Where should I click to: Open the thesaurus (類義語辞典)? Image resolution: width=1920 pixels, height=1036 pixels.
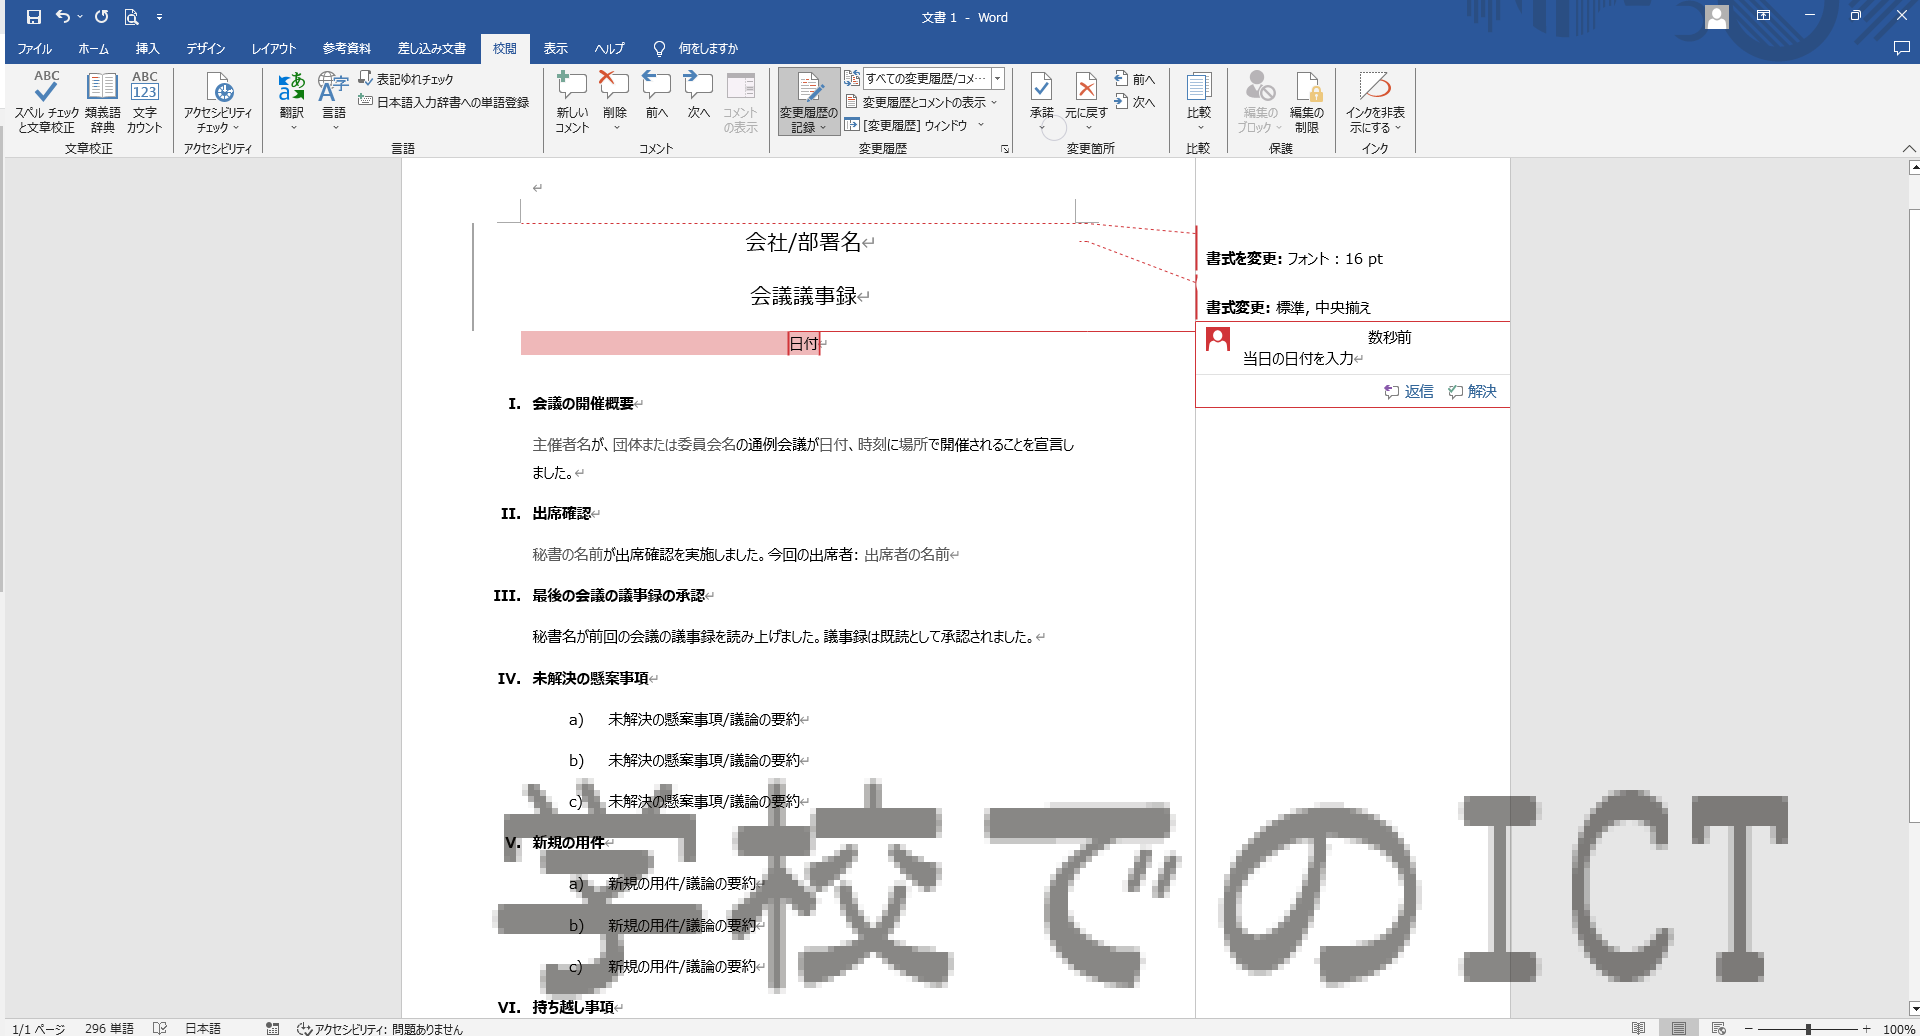tap(102, 102)
